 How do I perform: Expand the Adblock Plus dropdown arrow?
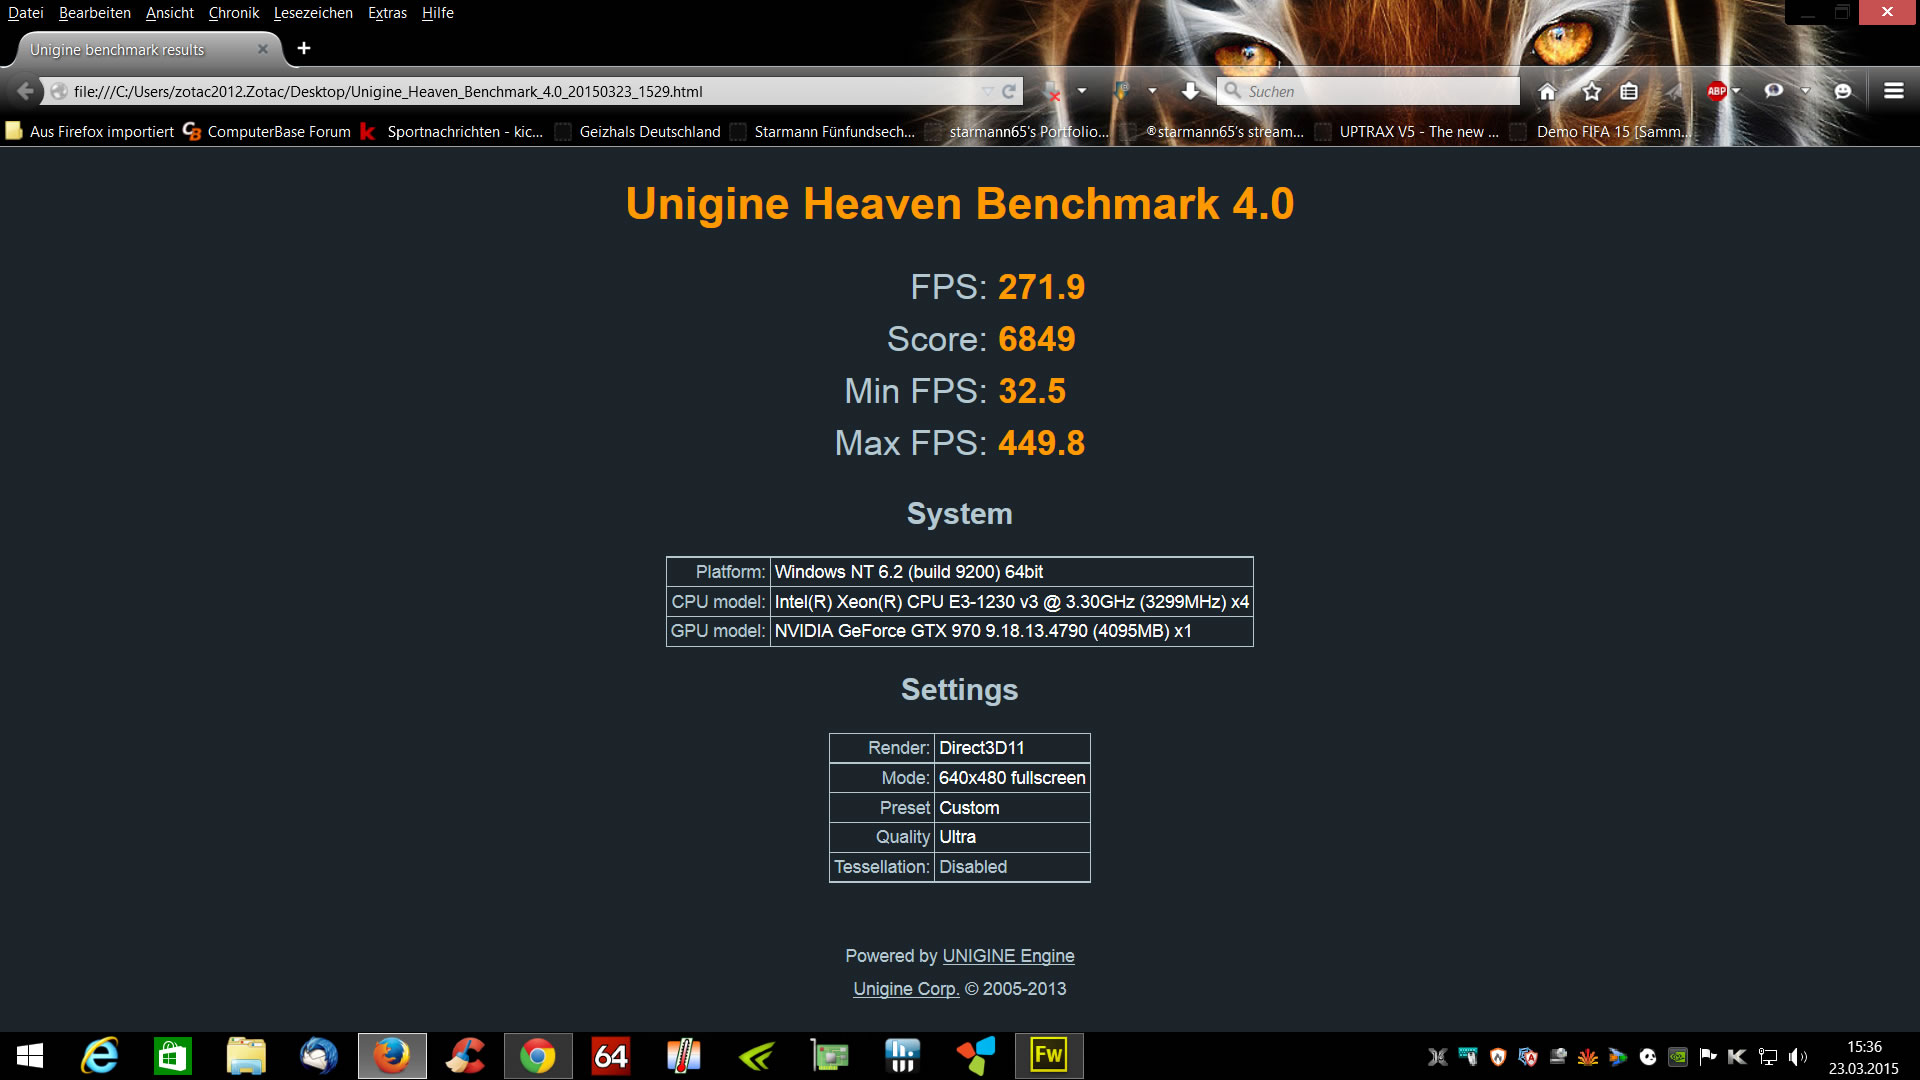pyautogui.click(x=1737, y=91)
